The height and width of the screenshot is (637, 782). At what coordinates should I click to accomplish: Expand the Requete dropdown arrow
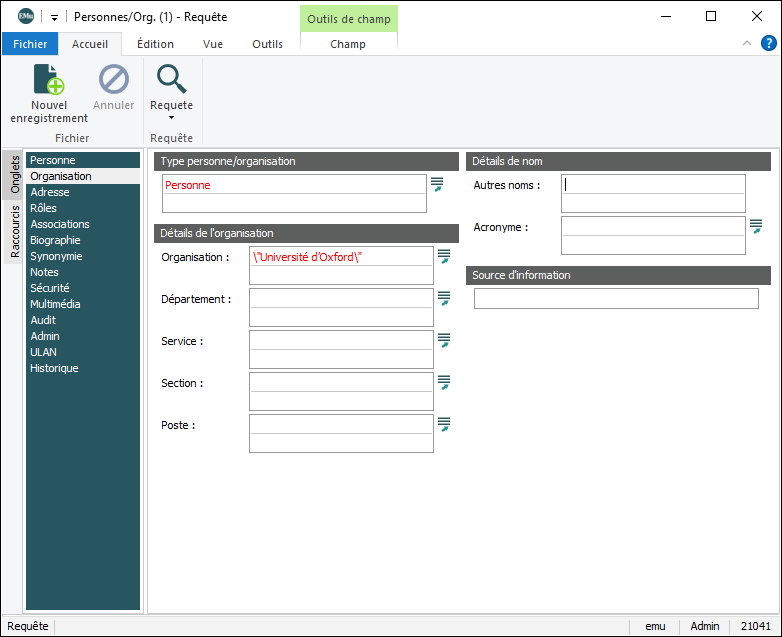(171, 118)
